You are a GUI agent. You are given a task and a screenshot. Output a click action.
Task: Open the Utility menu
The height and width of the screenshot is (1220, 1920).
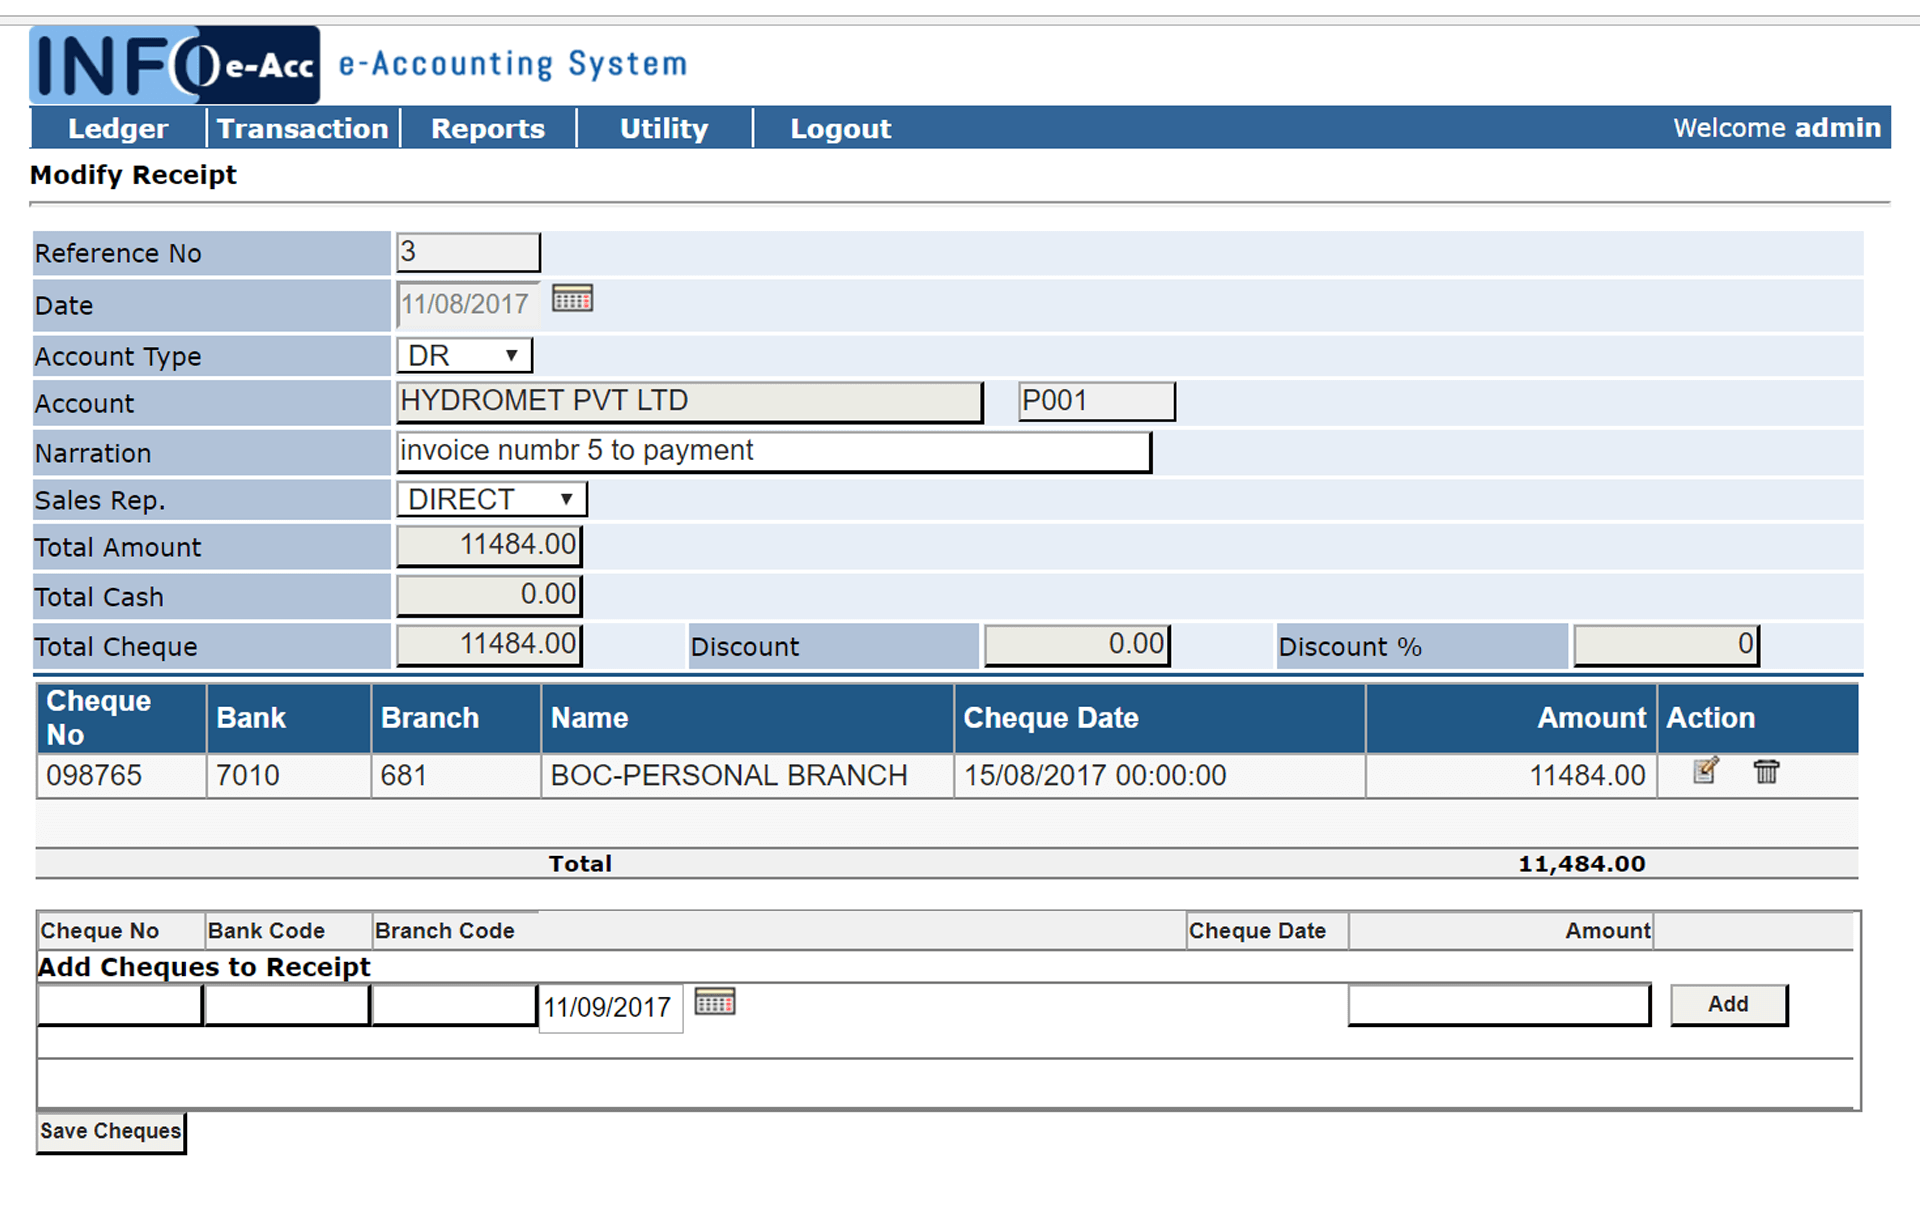[x=664, y=128]
